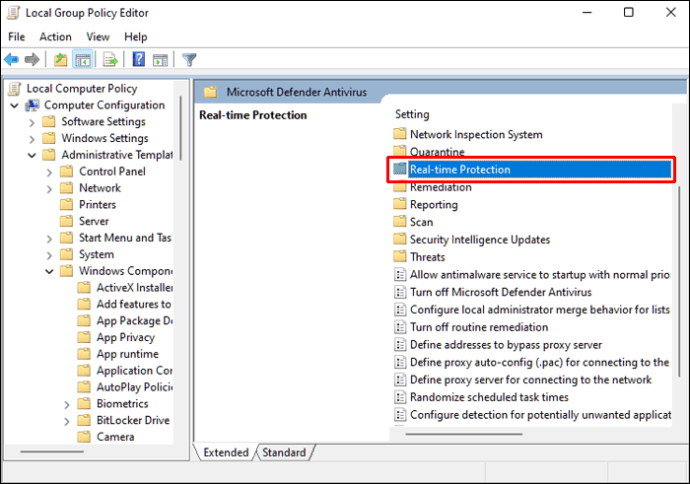This screenshot has width=690, height=484.
Task: Click the Forward arrow in the toolbar
Action: (32, 60)
